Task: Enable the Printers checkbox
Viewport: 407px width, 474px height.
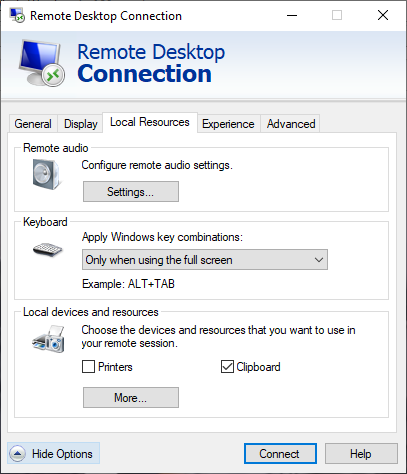Action: pyautogui.click(x=88, y=367)
